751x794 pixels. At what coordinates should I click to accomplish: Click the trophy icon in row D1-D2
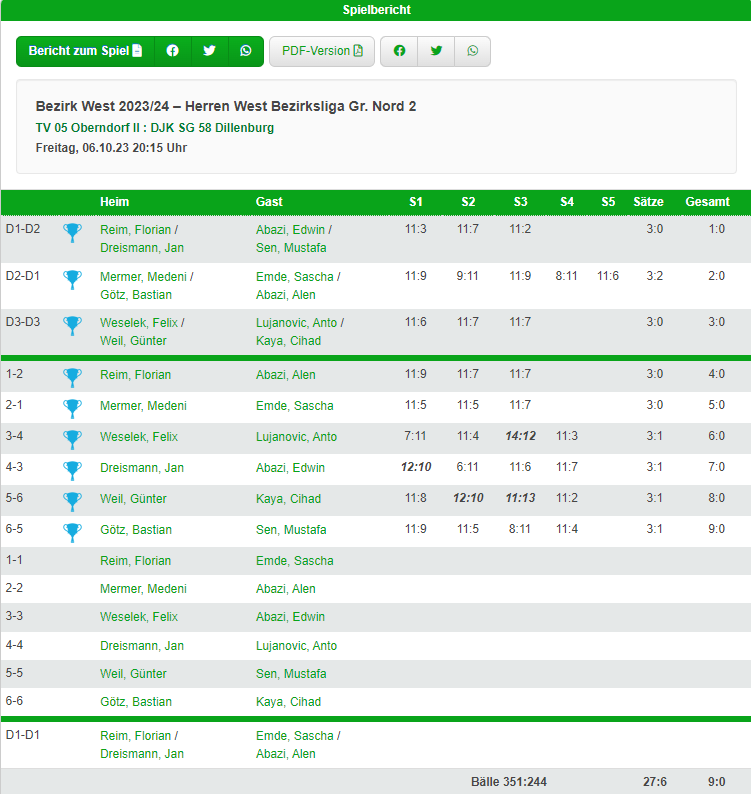tap(72, 233)
